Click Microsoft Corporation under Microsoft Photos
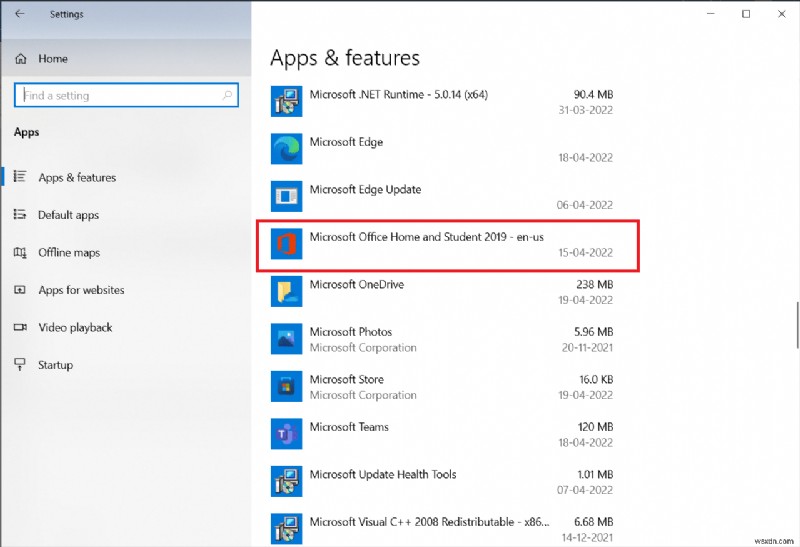This screenshot has height=547, width=800. click(363, 347)
